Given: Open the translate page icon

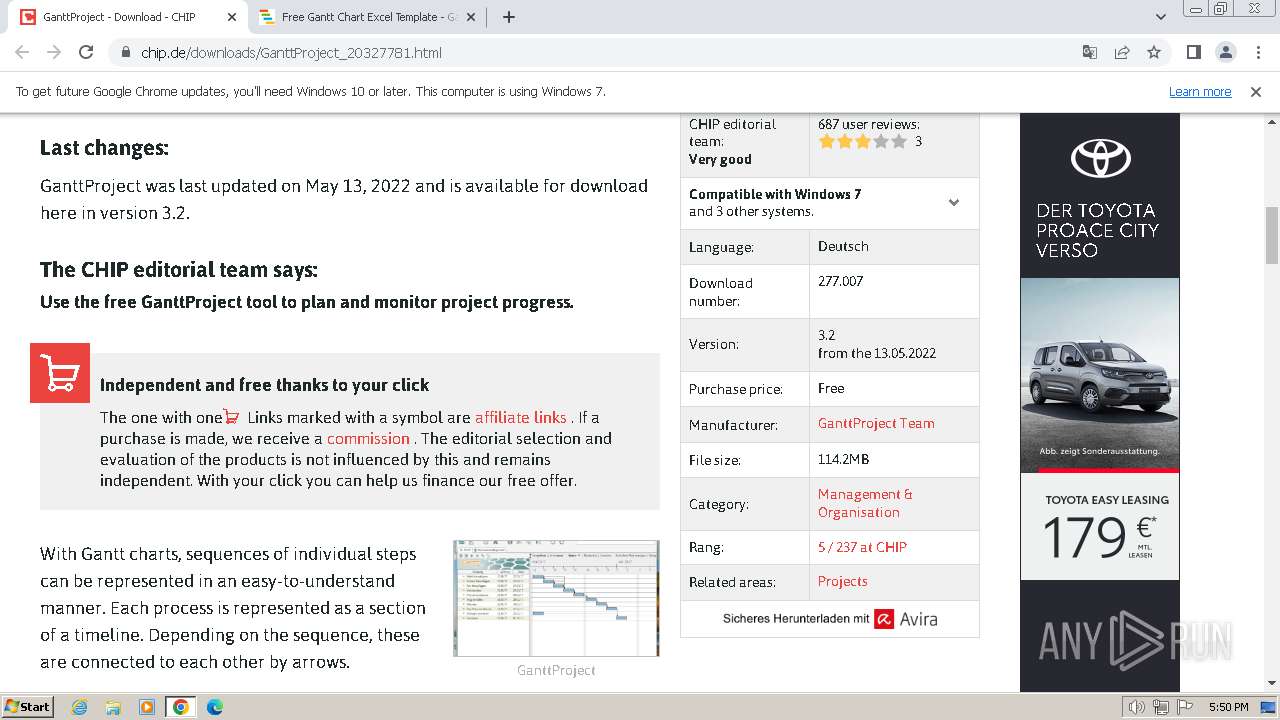Looking at the screenshot, I should [x=1090, y=52].
